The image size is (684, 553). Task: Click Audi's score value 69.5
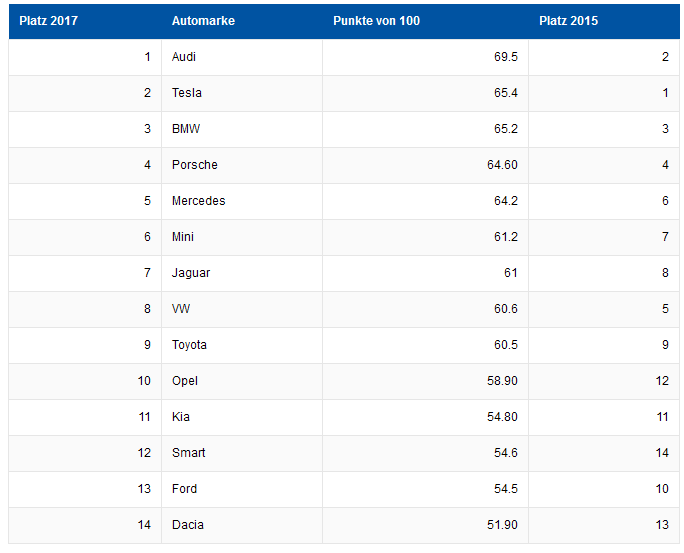505,57
